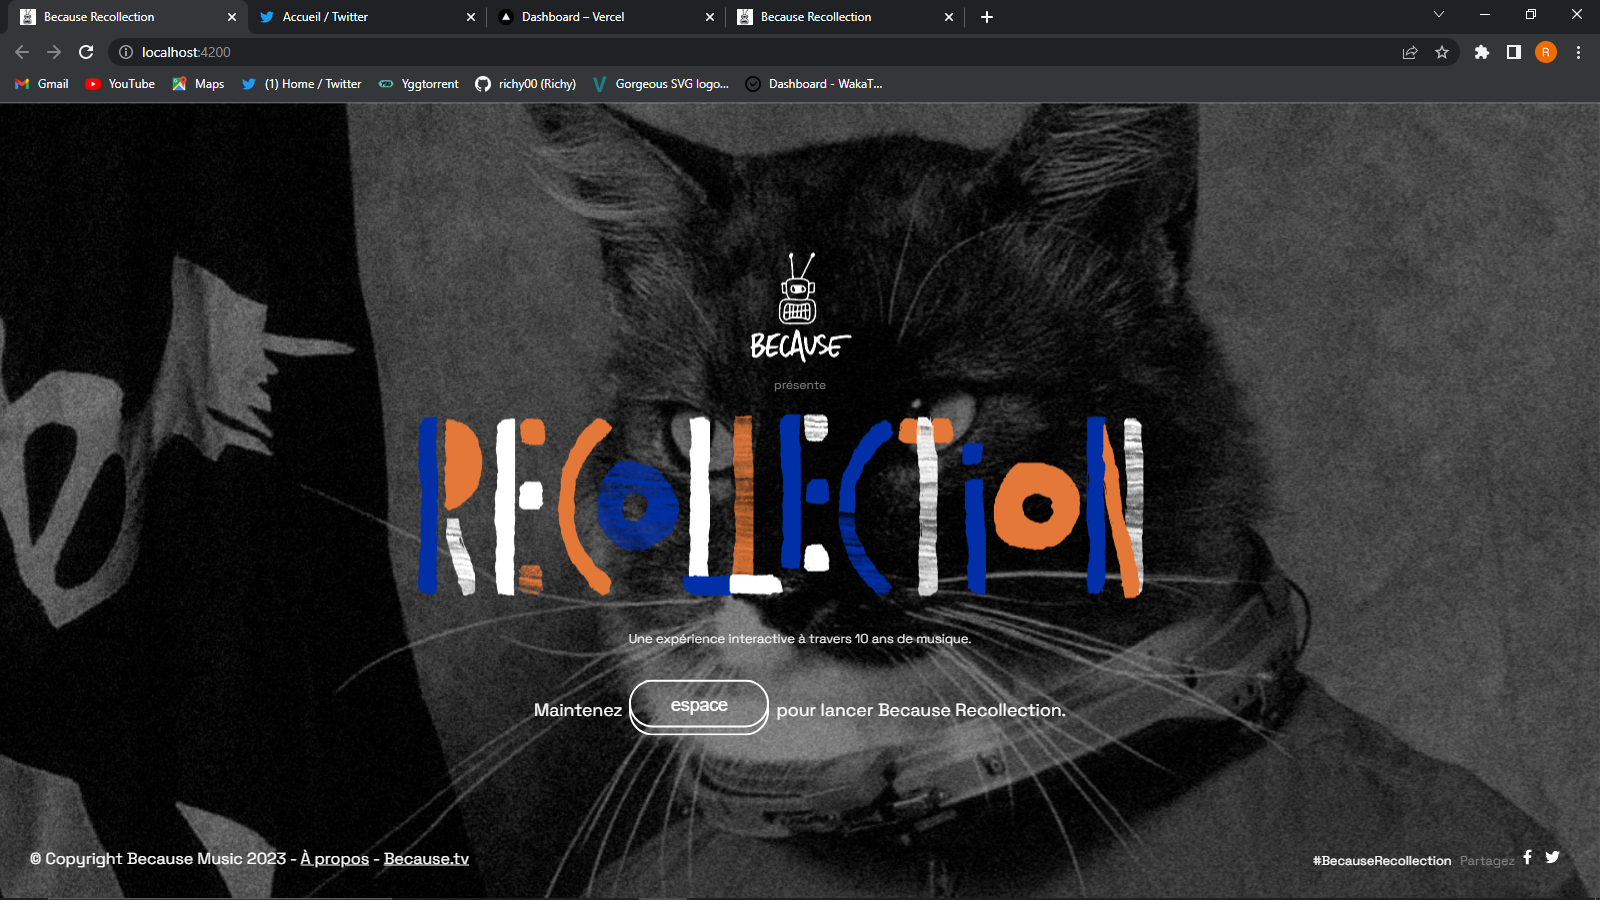Open the YouTube bookmark

point(119,84)
